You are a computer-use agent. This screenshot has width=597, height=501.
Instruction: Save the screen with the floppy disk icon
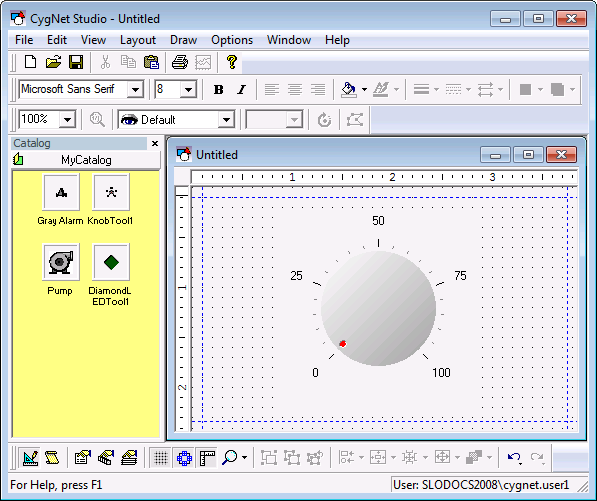click(76, 62)
